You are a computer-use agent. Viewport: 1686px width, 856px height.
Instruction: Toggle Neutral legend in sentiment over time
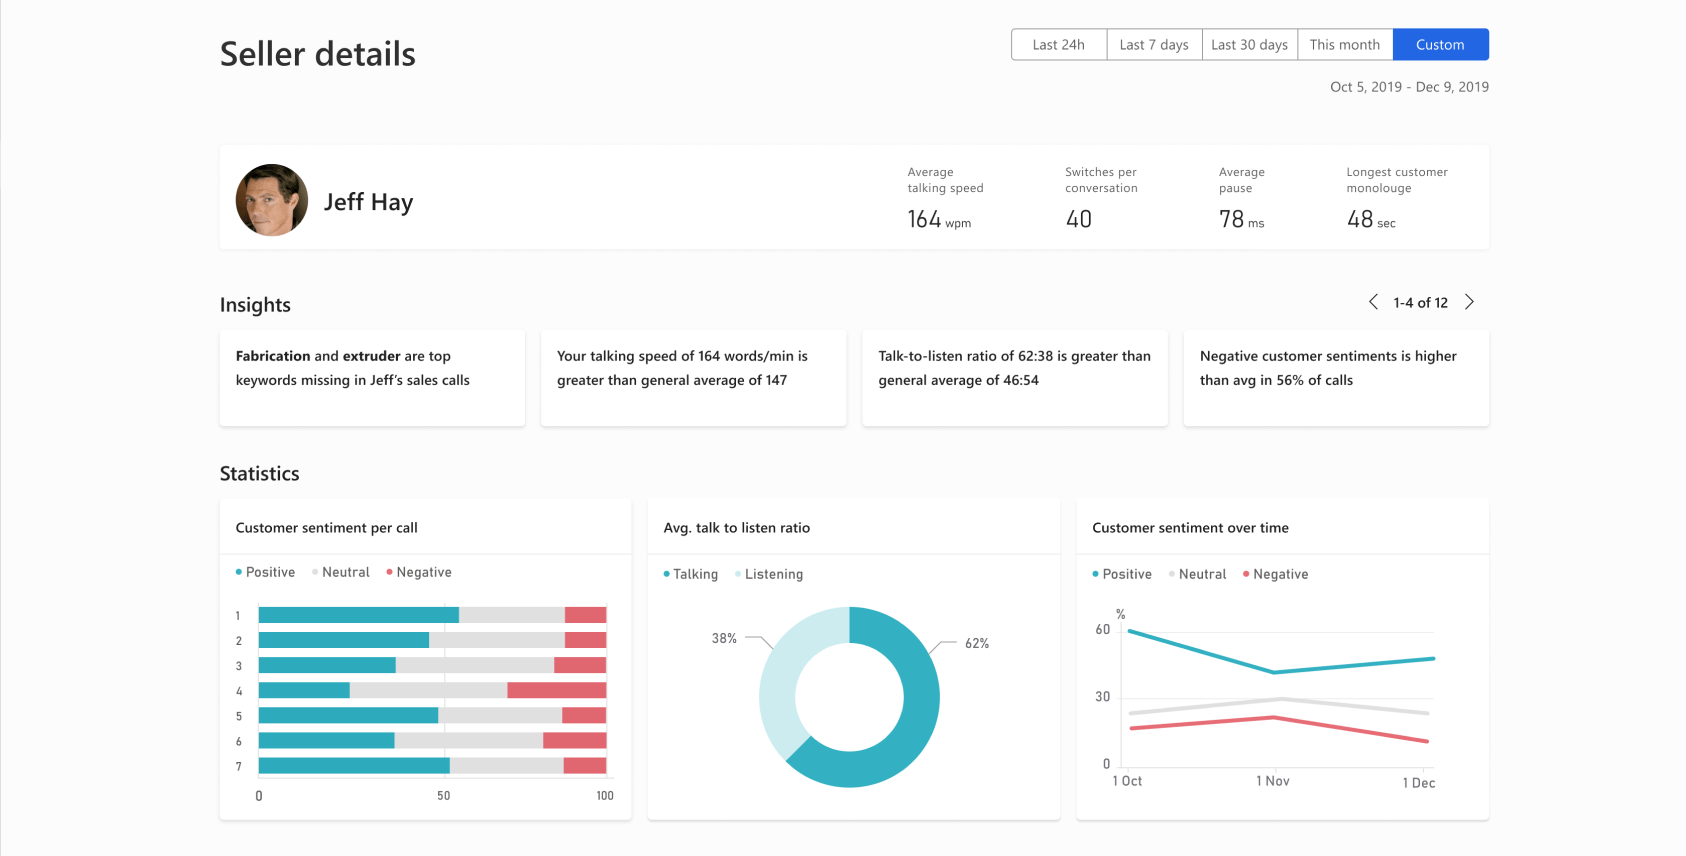[x=1197, y=574]
